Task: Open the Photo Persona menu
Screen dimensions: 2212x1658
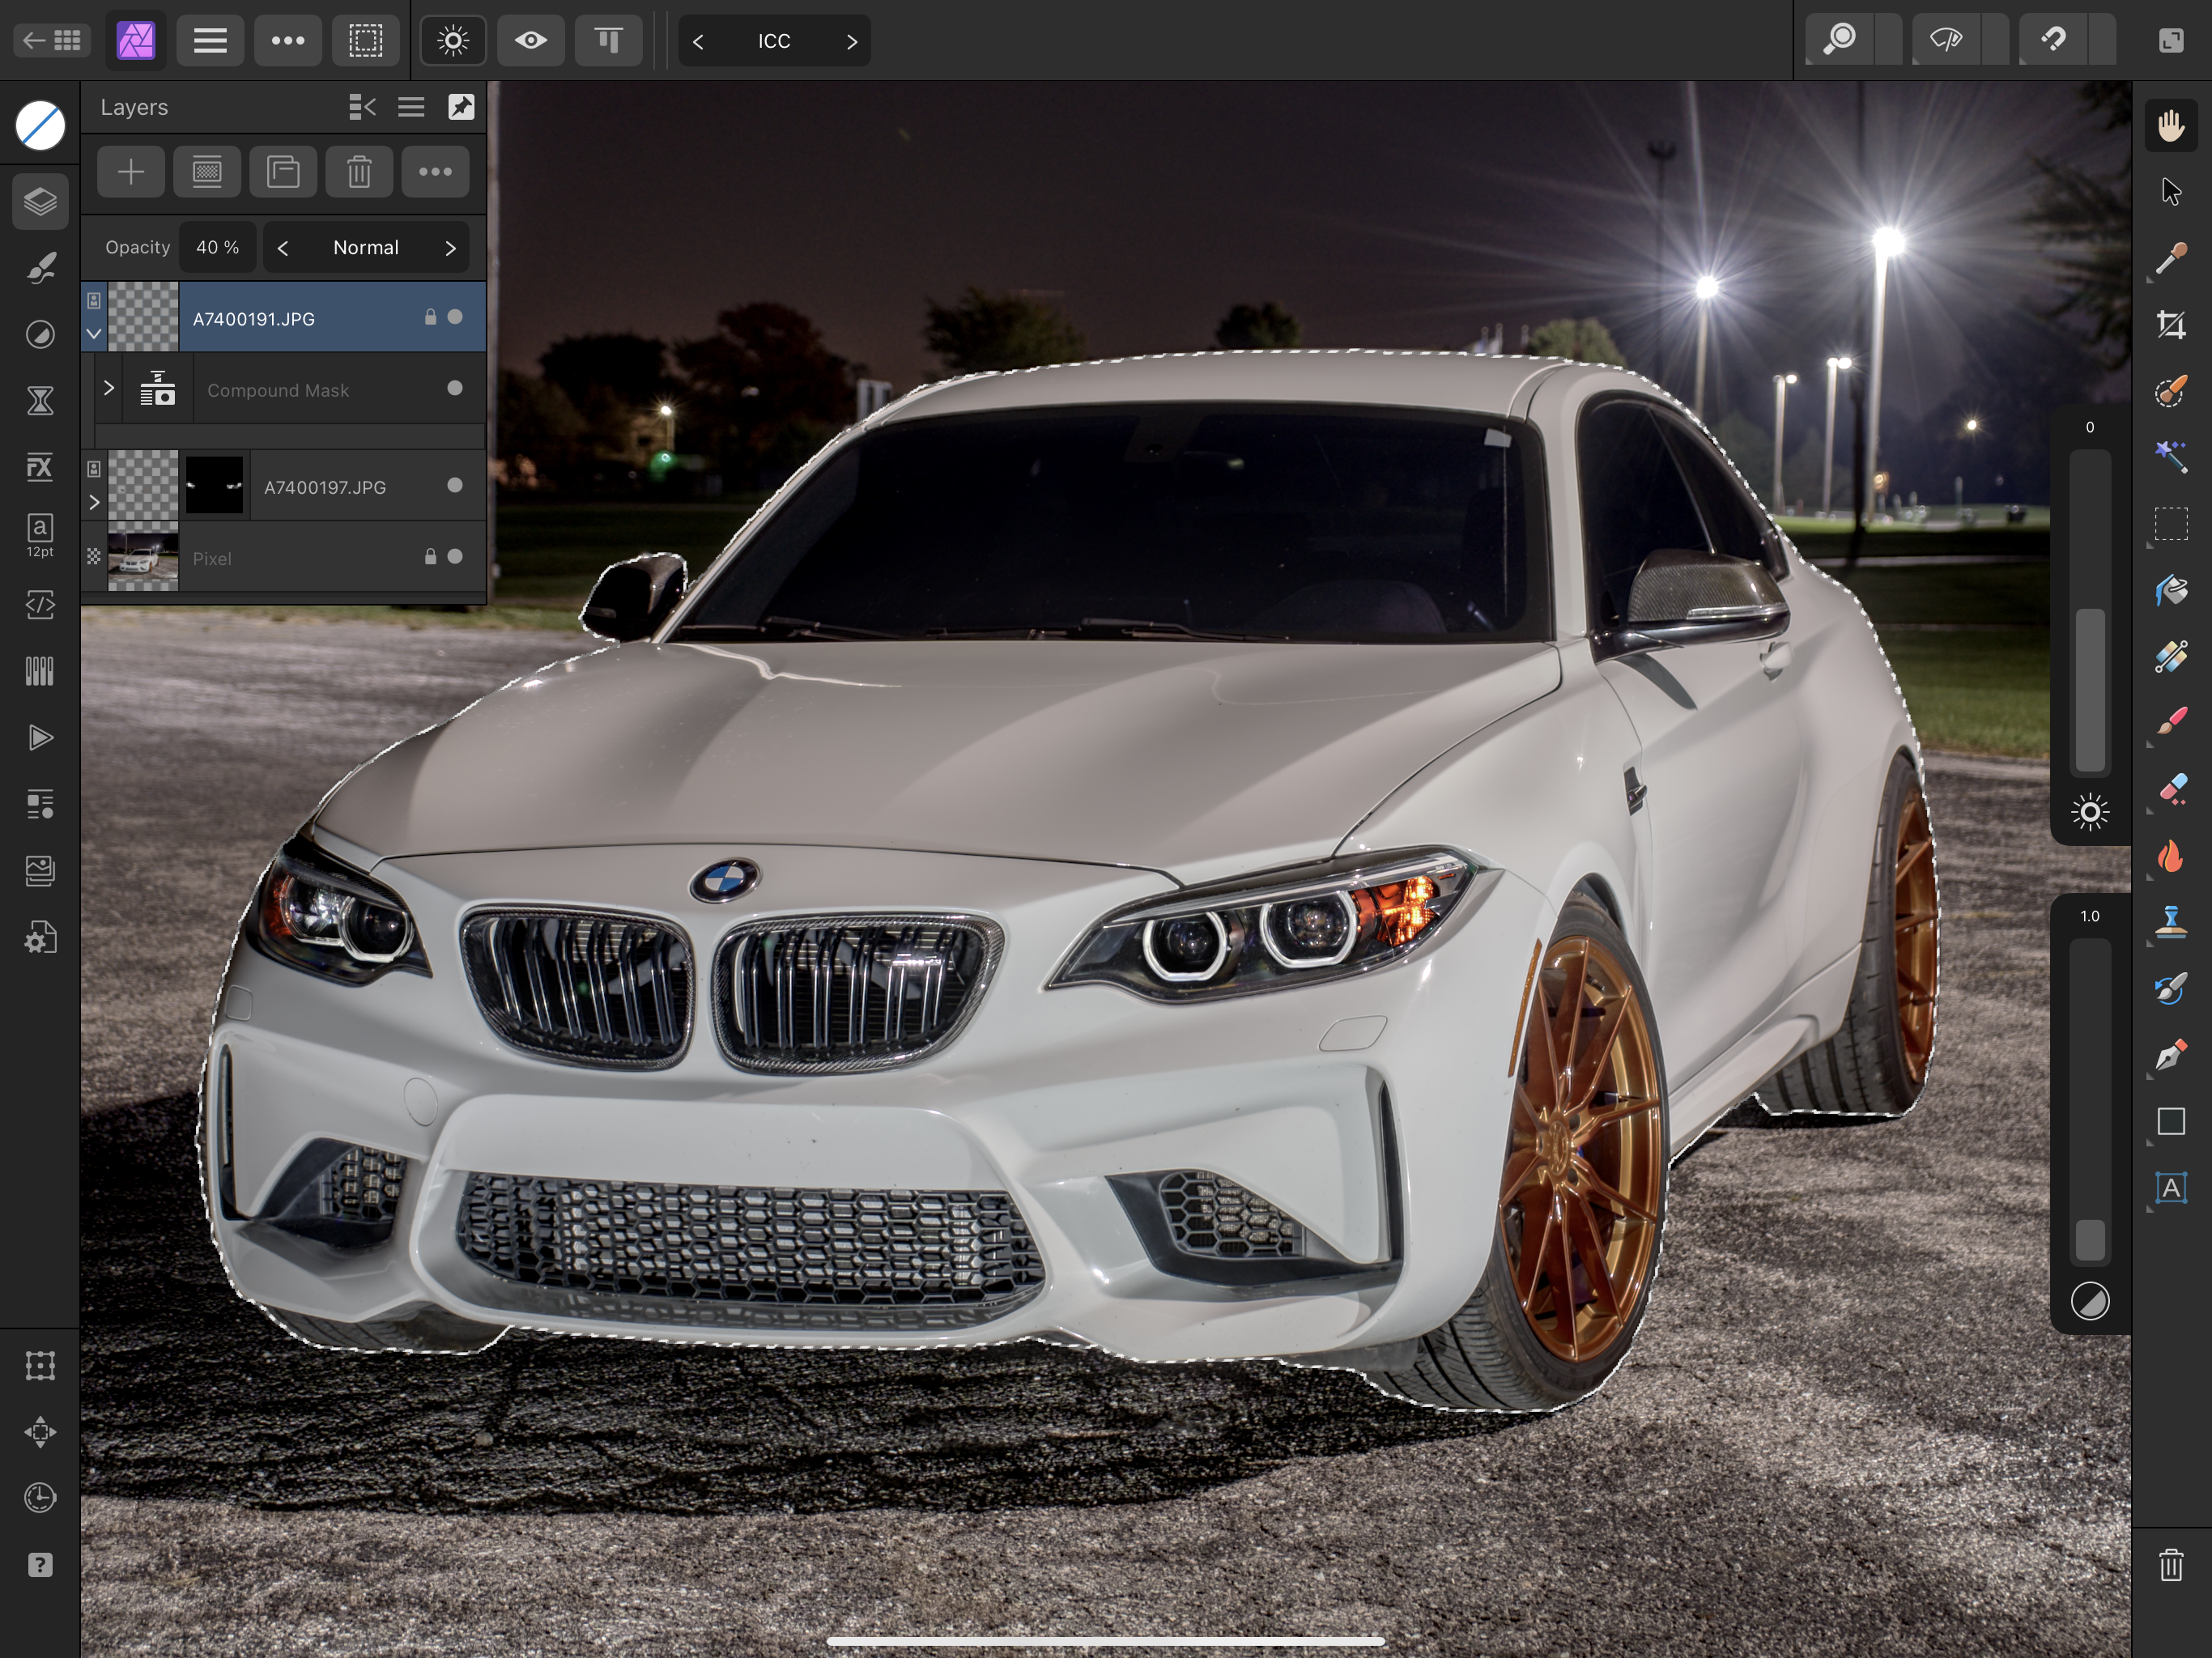Action: [x=136, y=41]
